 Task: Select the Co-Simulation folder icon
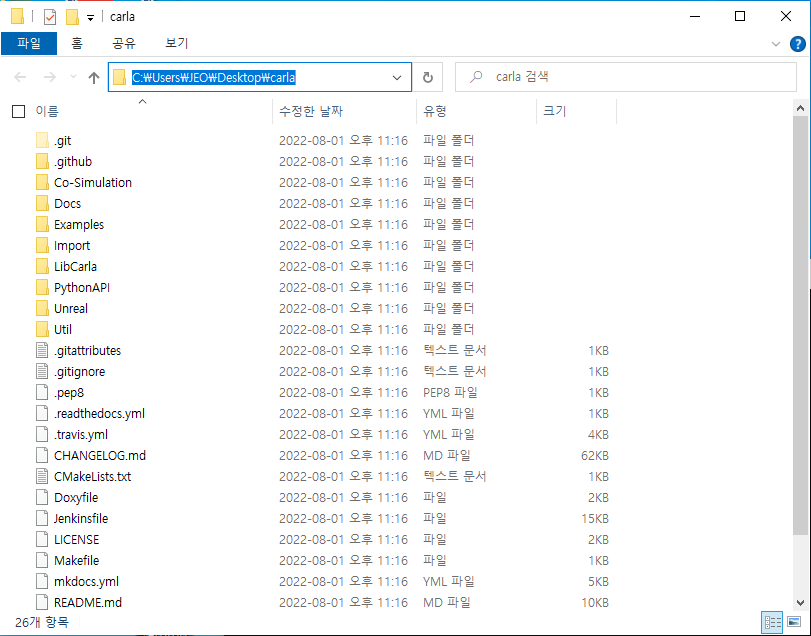tap(42, 183)
